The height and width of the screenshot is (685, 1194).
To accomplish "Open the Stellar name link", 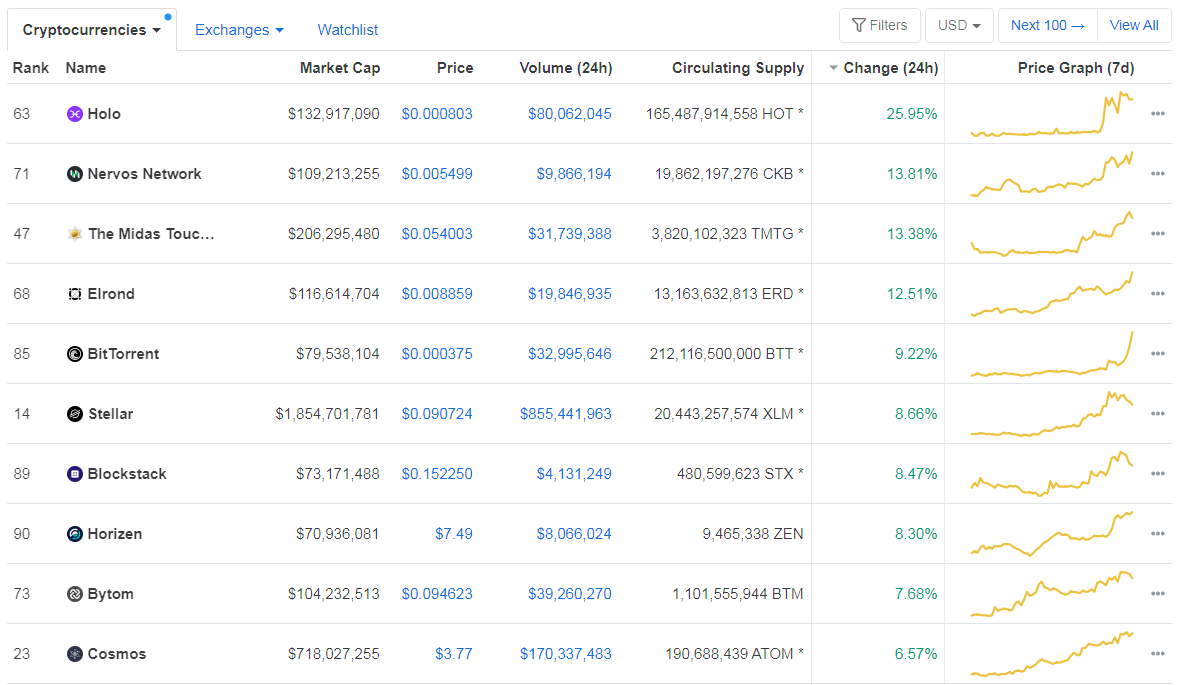I will [x=110, y=414].
